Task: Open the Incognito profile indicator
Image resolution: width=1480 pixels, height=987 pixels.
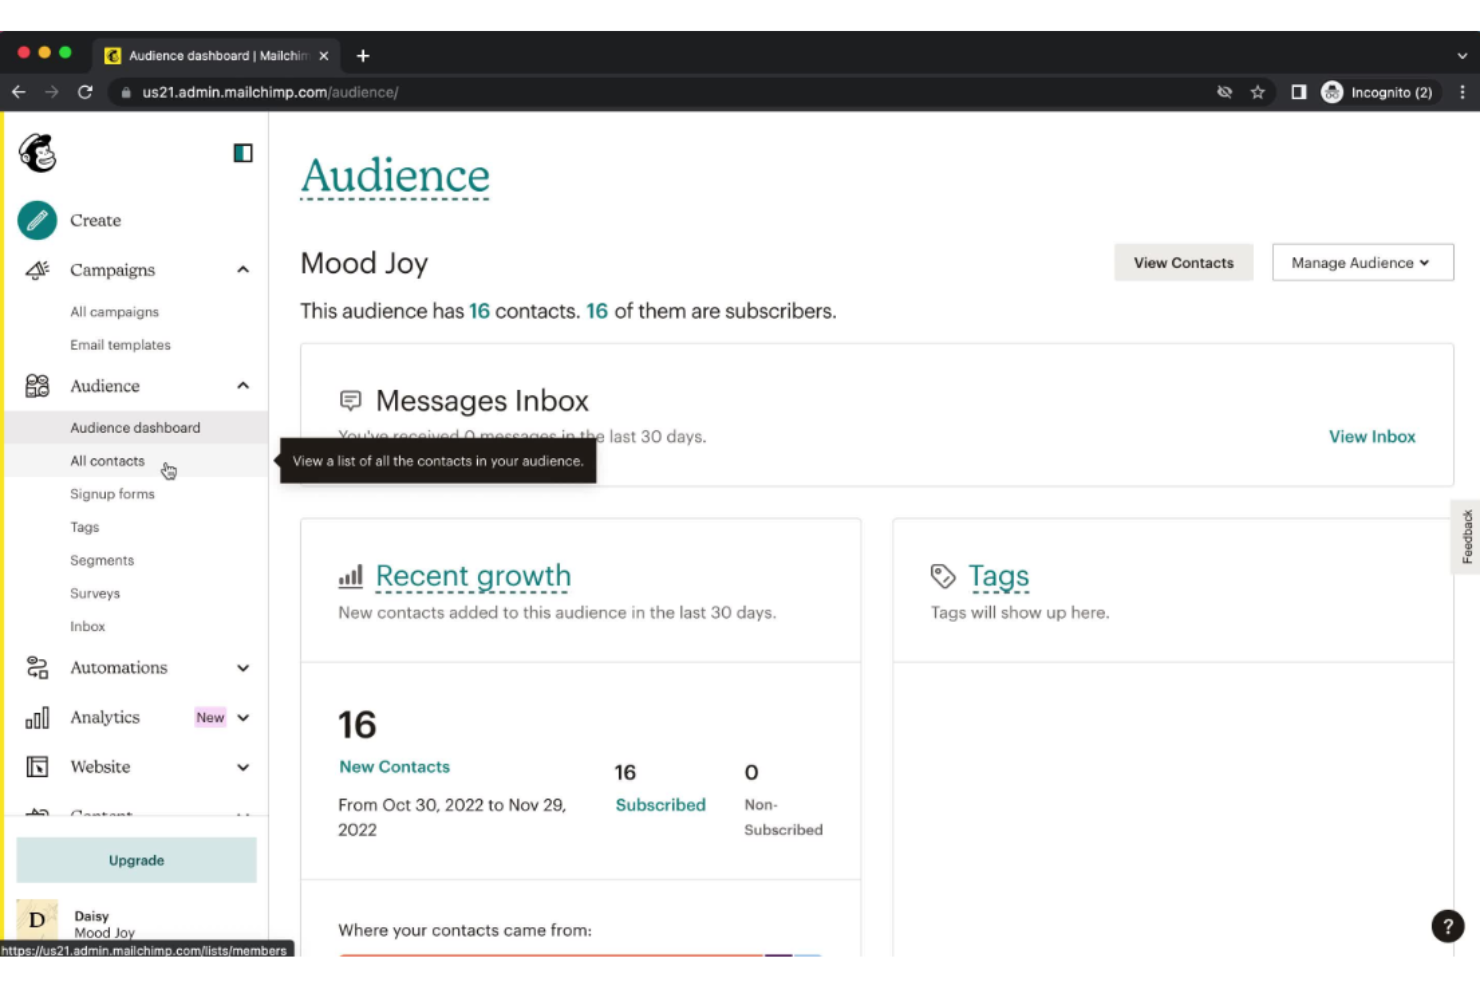Action: (1378, 92)
